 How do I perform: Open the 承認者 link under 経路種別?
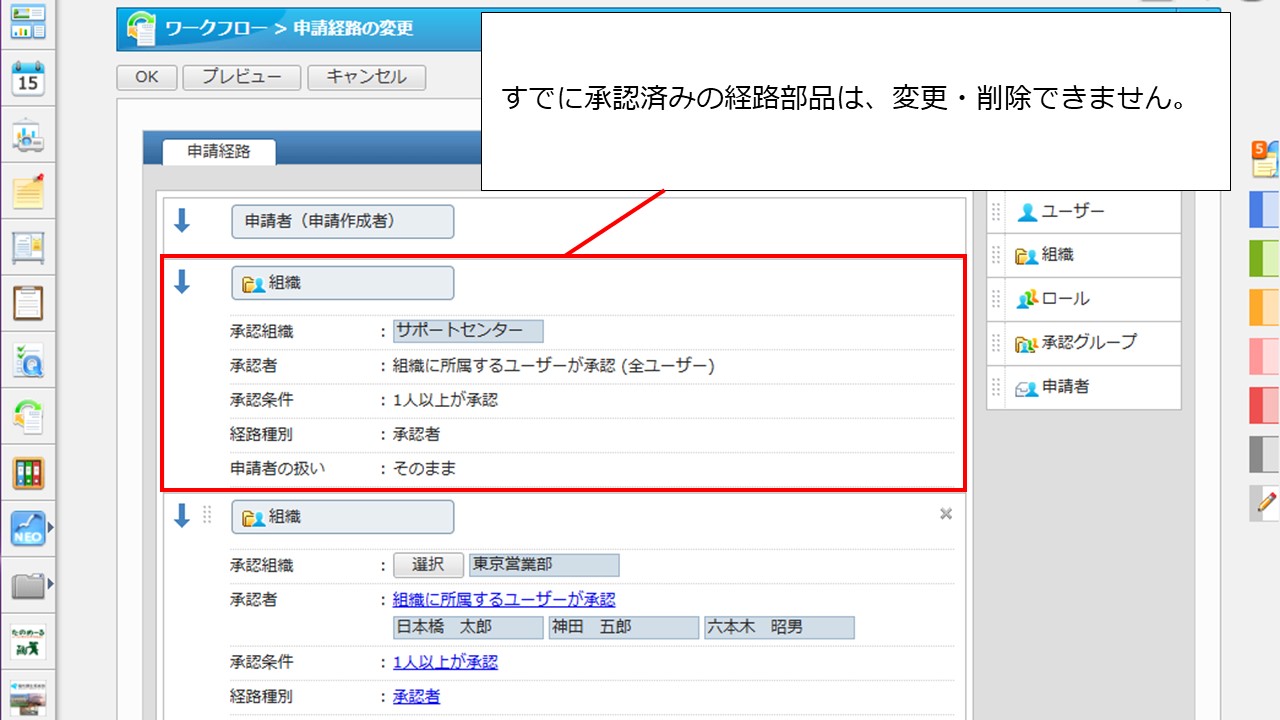tap(416, 697)
